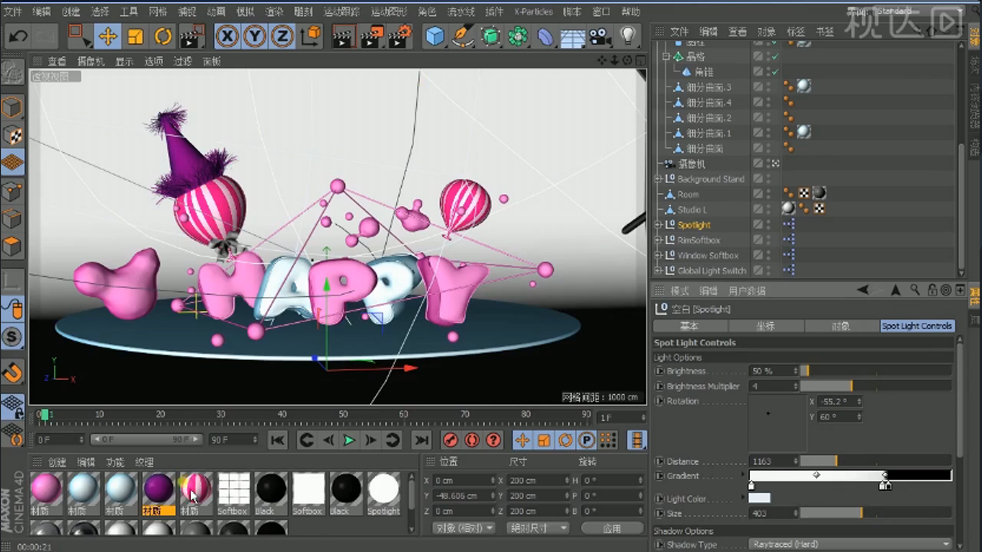
Task: Toggle layer checkbox for RimSoftbox row
Action: tap(758, 240)
